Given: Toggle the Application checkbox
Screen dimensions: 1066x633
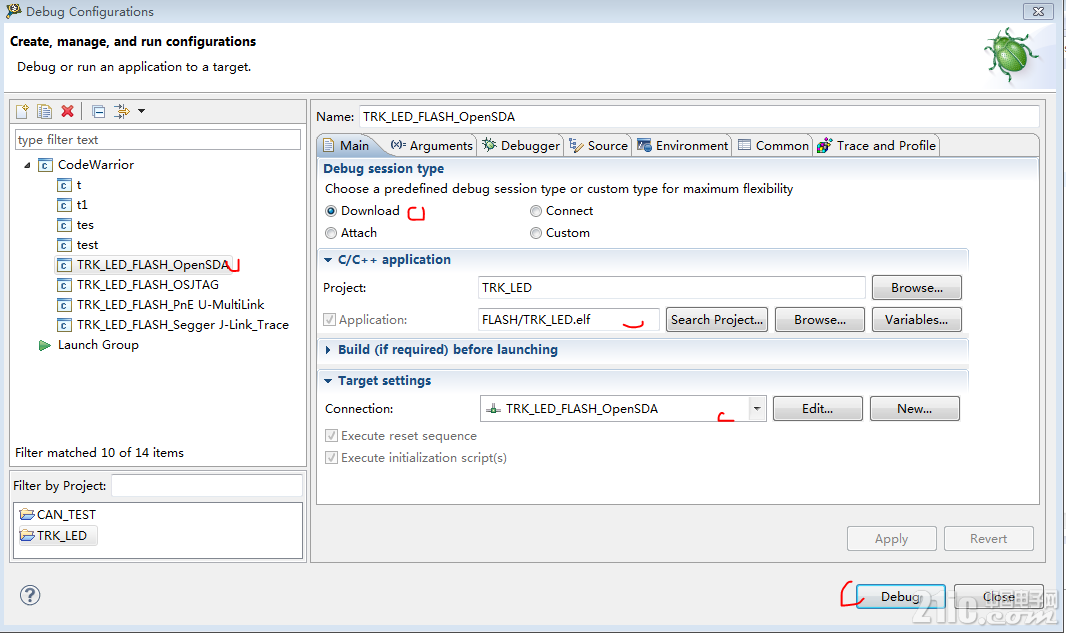Looking at the screenshot, I should coord(330,320).
